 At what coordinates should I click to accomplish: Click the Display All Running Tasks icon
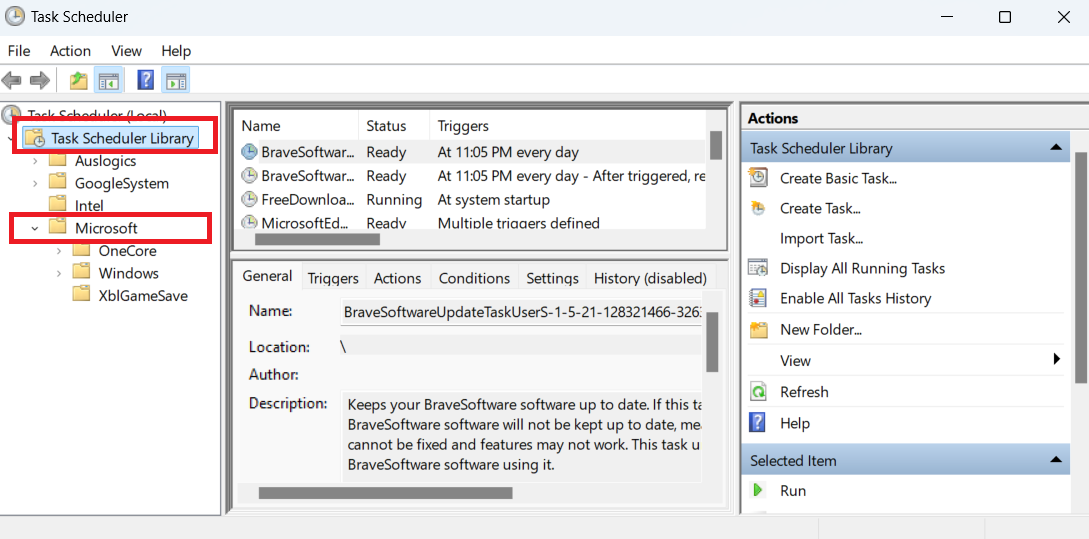(x=758, y=267)
